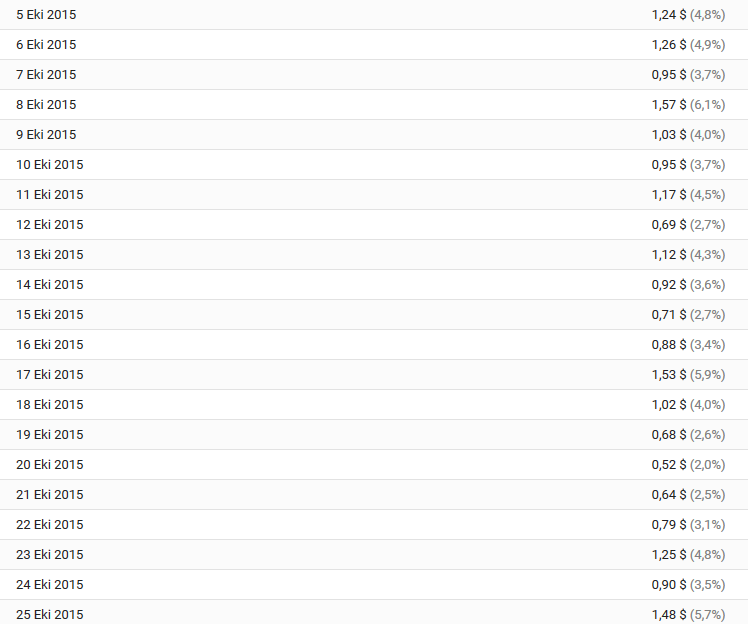Select the 22 Eki 2015 row
Image resolution: width=748 pixels, height=624 pixels.
pos(374,525)
